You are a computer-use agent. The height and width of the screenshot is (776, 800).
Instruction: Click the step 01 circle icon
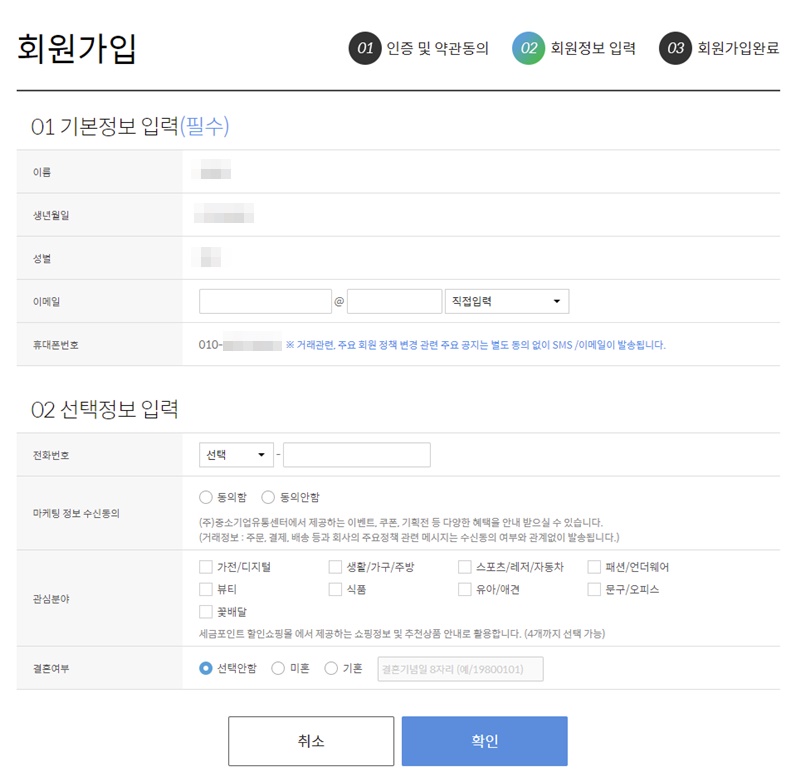[365, 48]
